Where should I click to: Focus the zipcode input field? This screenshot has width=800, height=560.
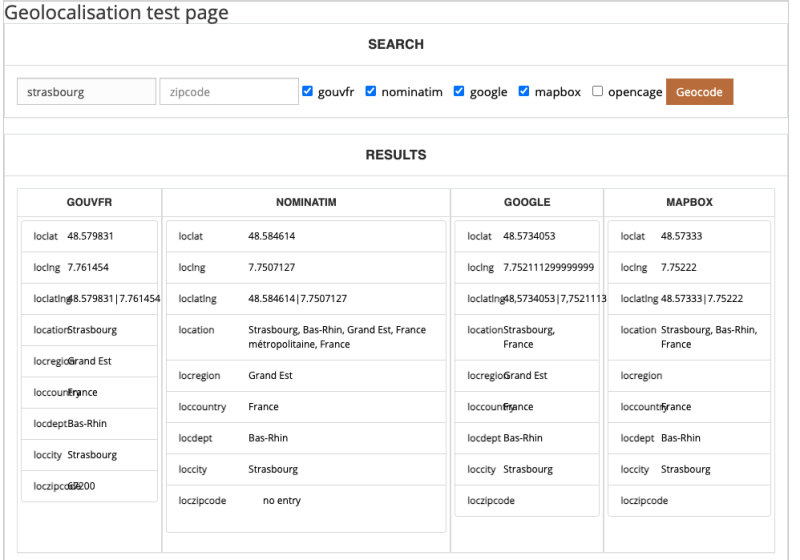click(x=229, y=92)
